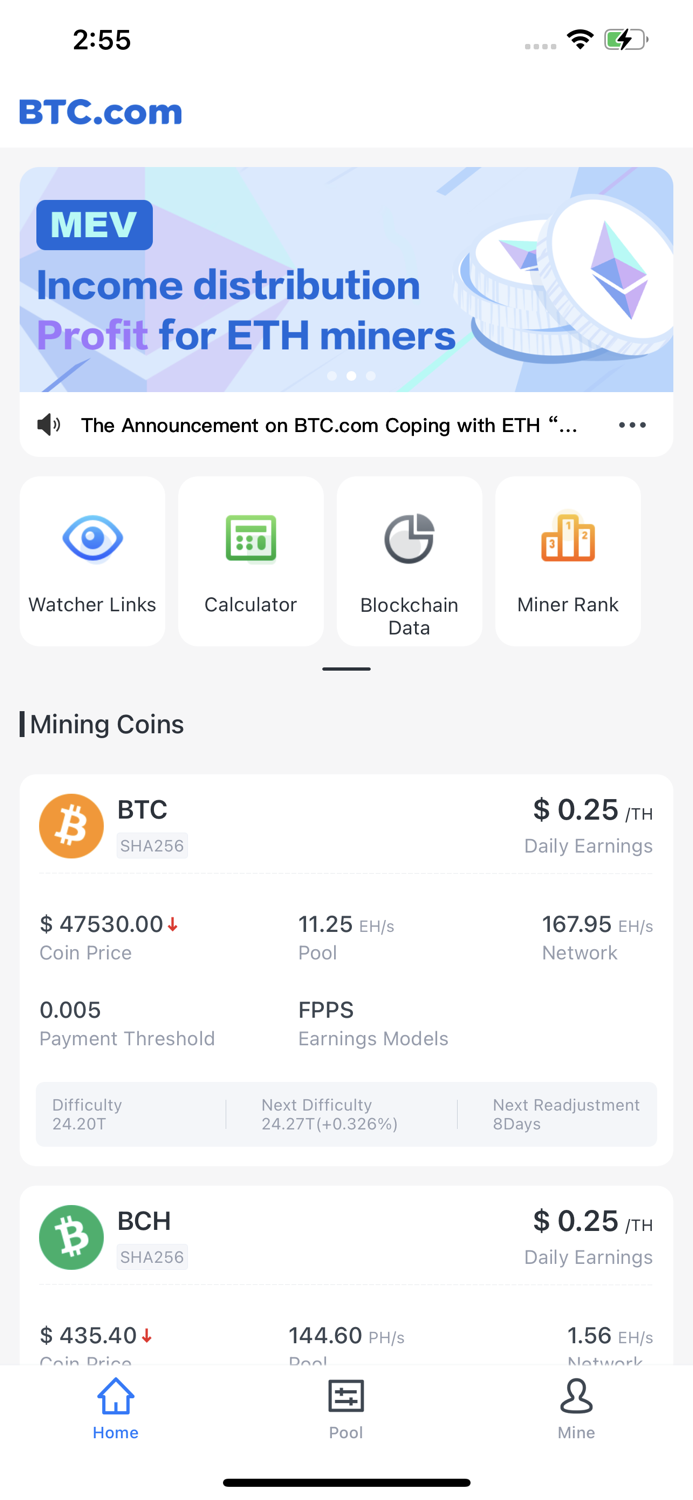Expand the shortcuts drawer handle
This screenshot has height=1500, width=693.
(x=346, y=668)
